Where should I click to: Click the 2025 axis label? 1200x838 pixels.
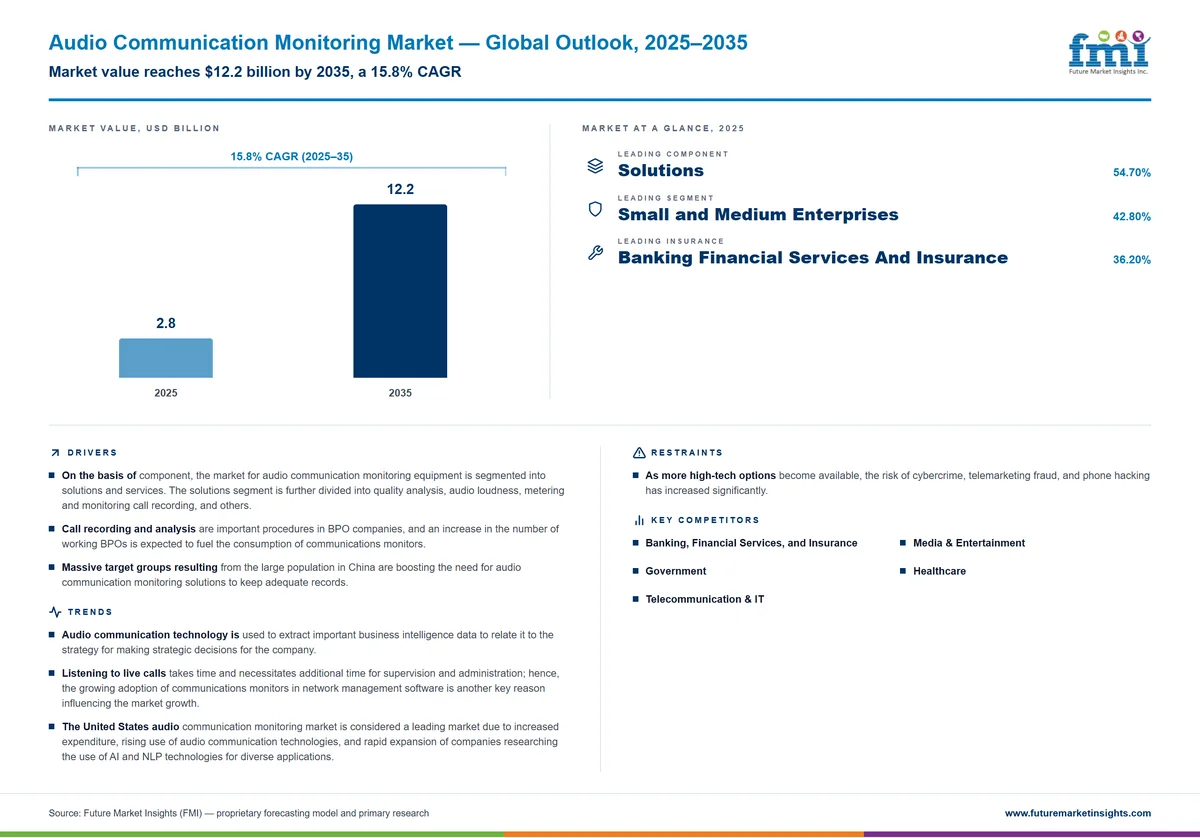166,393
